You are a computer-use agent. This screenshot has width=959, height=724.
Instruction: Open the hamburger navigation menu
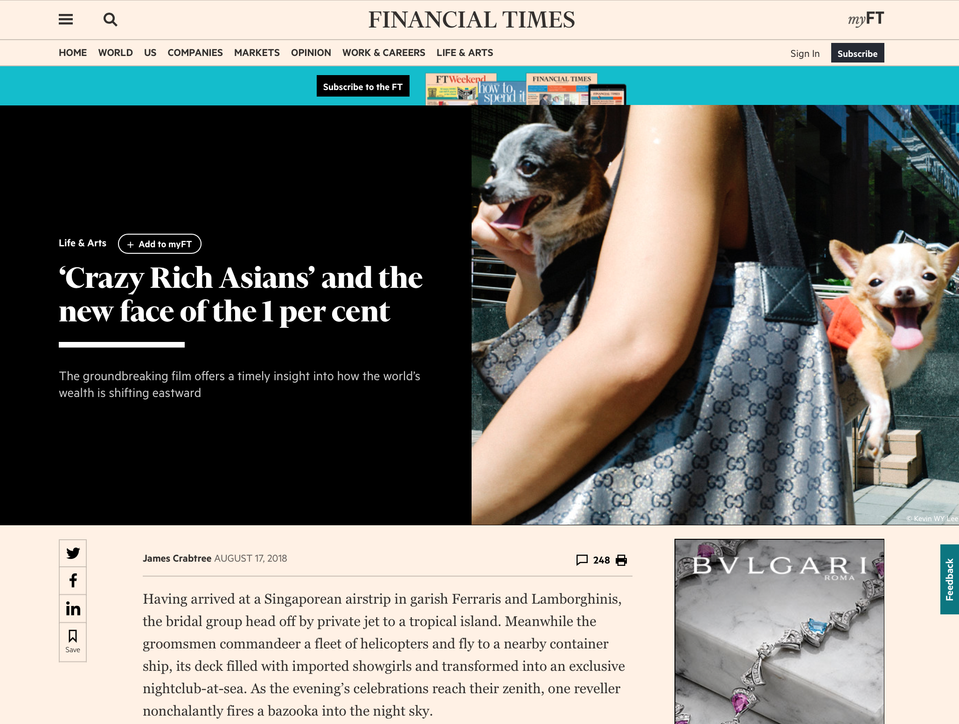(x=65, y=20)
